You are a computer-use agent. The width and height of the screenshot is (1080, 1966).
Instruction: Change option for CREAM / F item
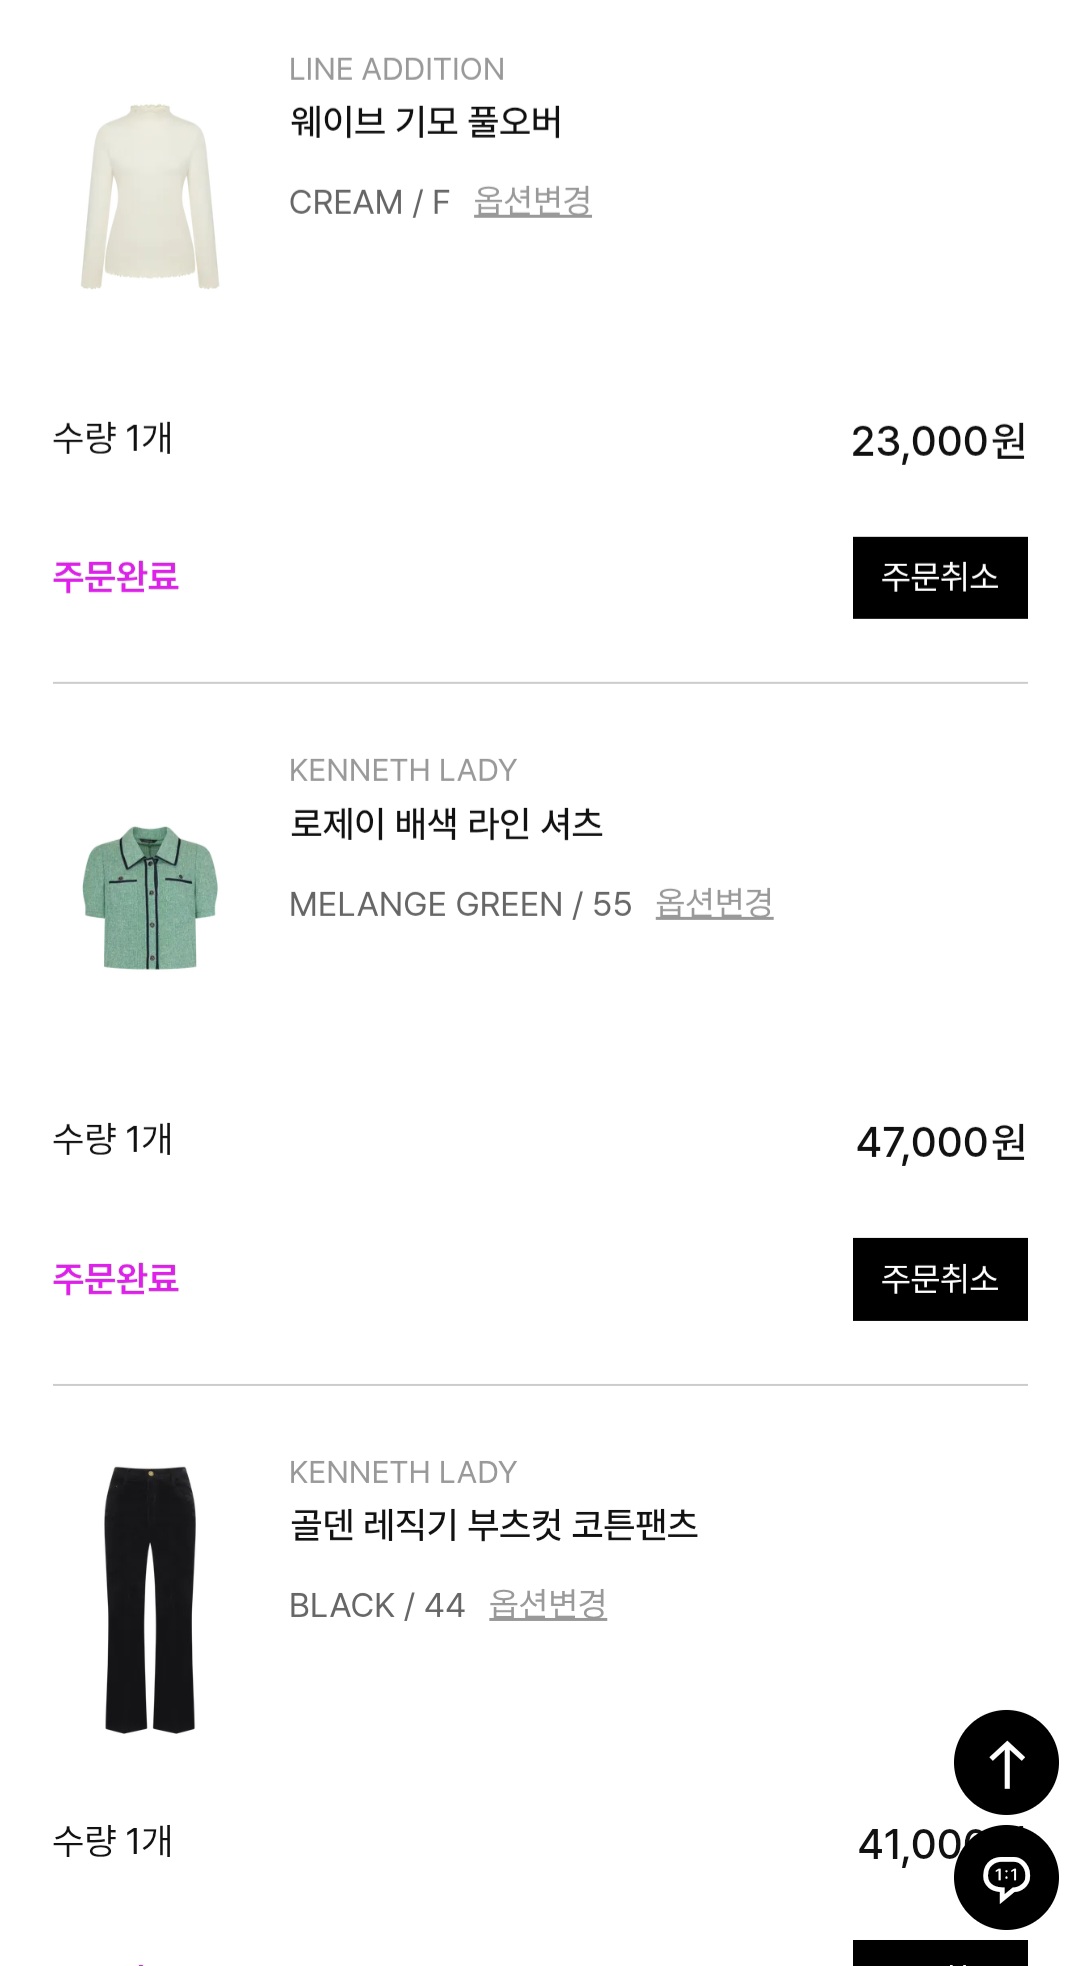point(532,201)
